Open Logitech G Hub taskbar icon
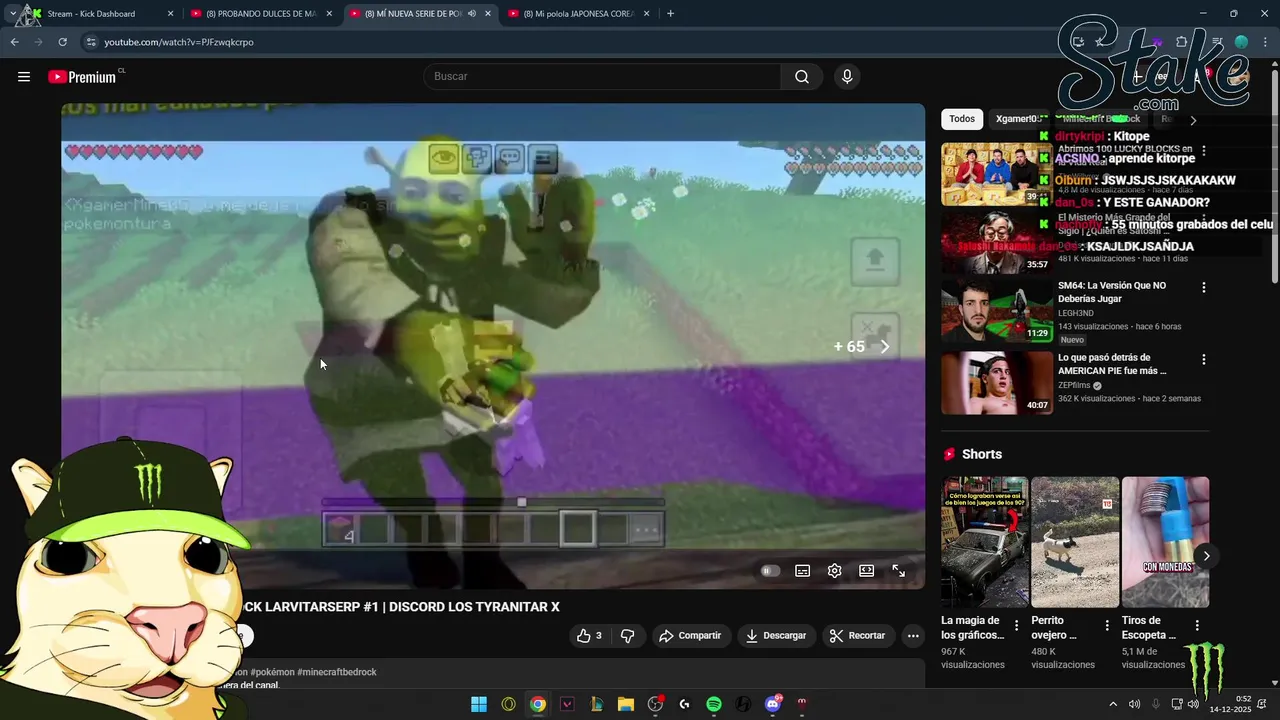Image resolution: width=1280 pixels, height=720 pixels. click(x=684, y=704)
